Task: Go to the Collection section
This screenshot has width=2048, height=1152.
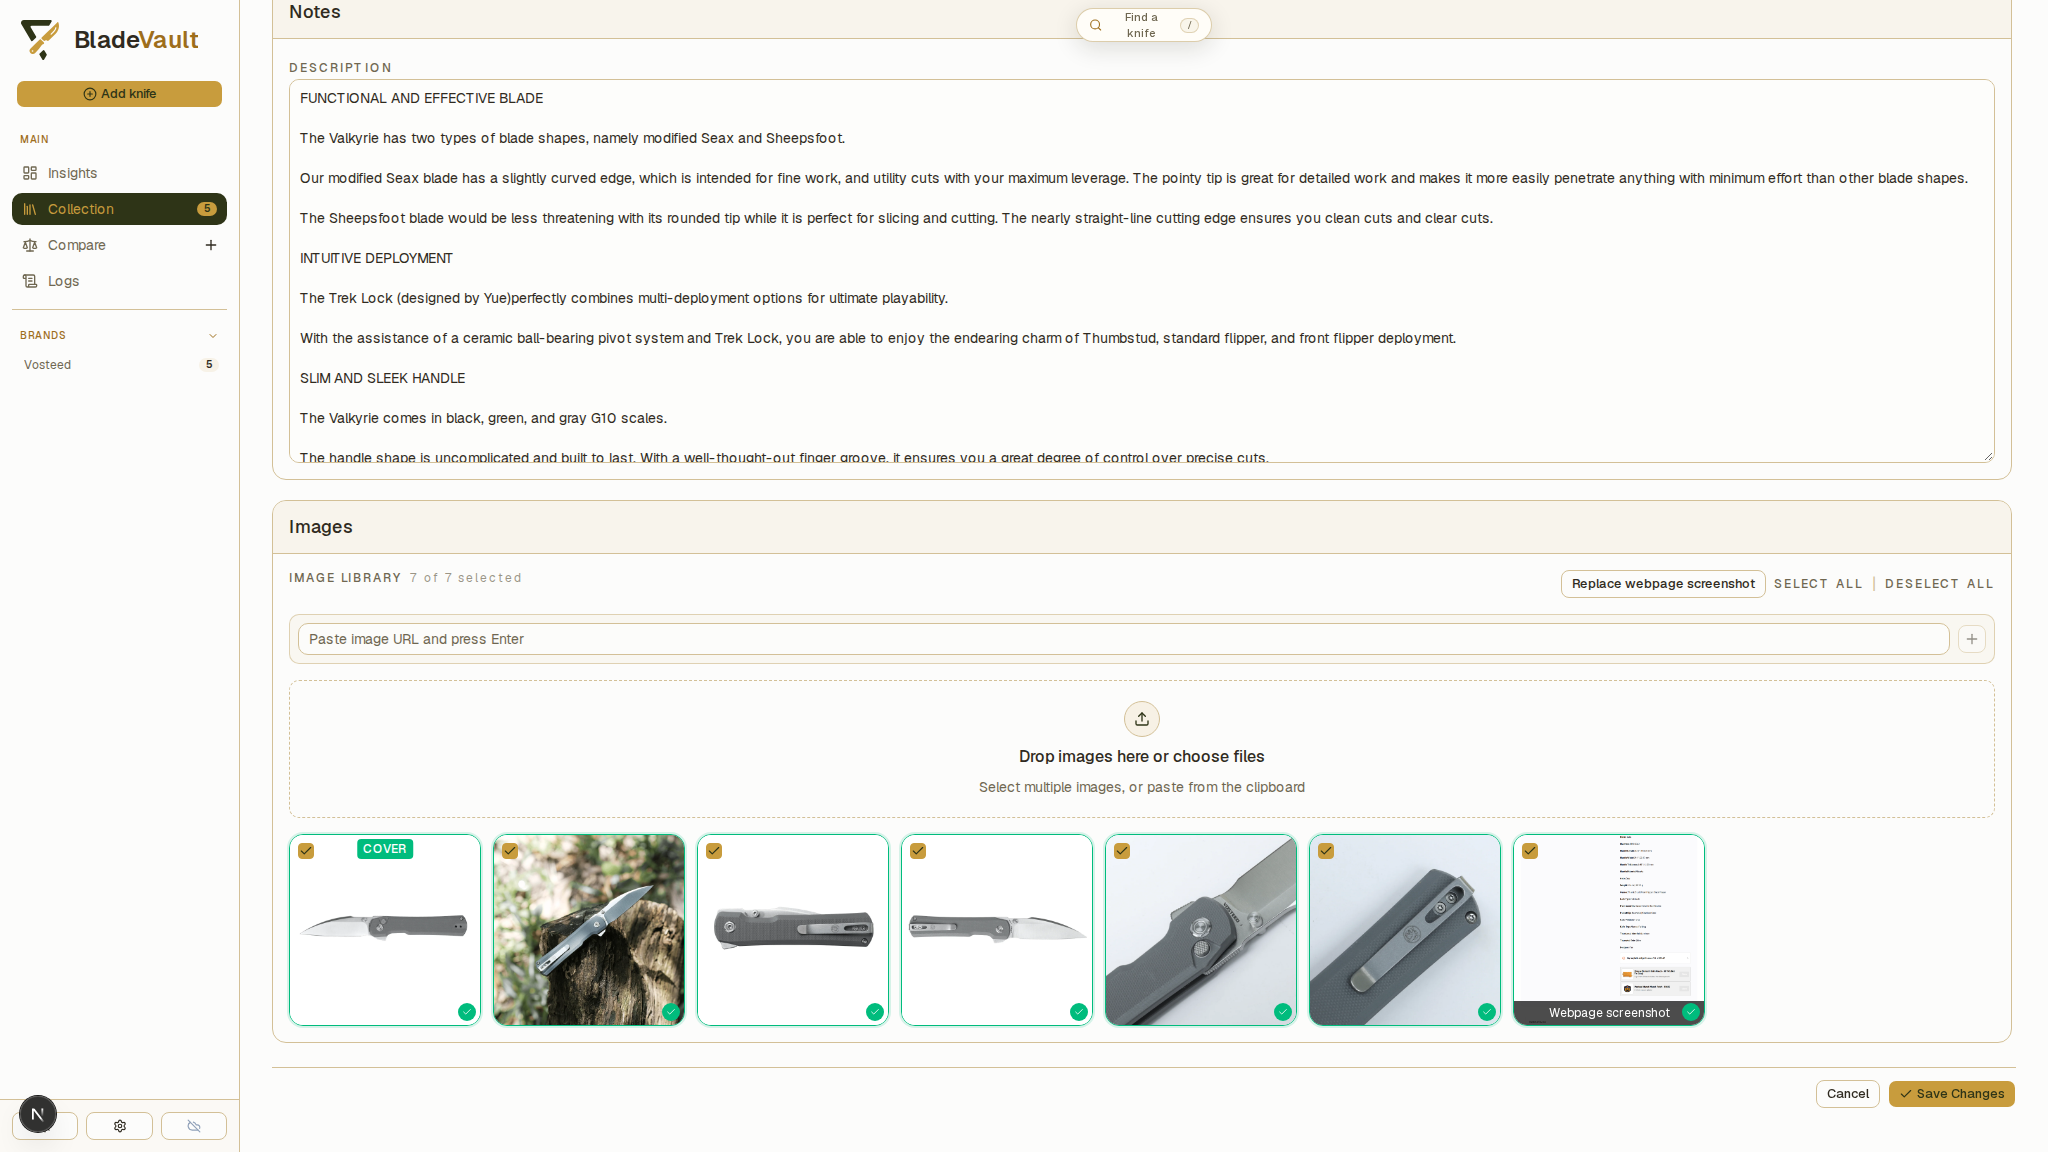Action: [119, 209]
